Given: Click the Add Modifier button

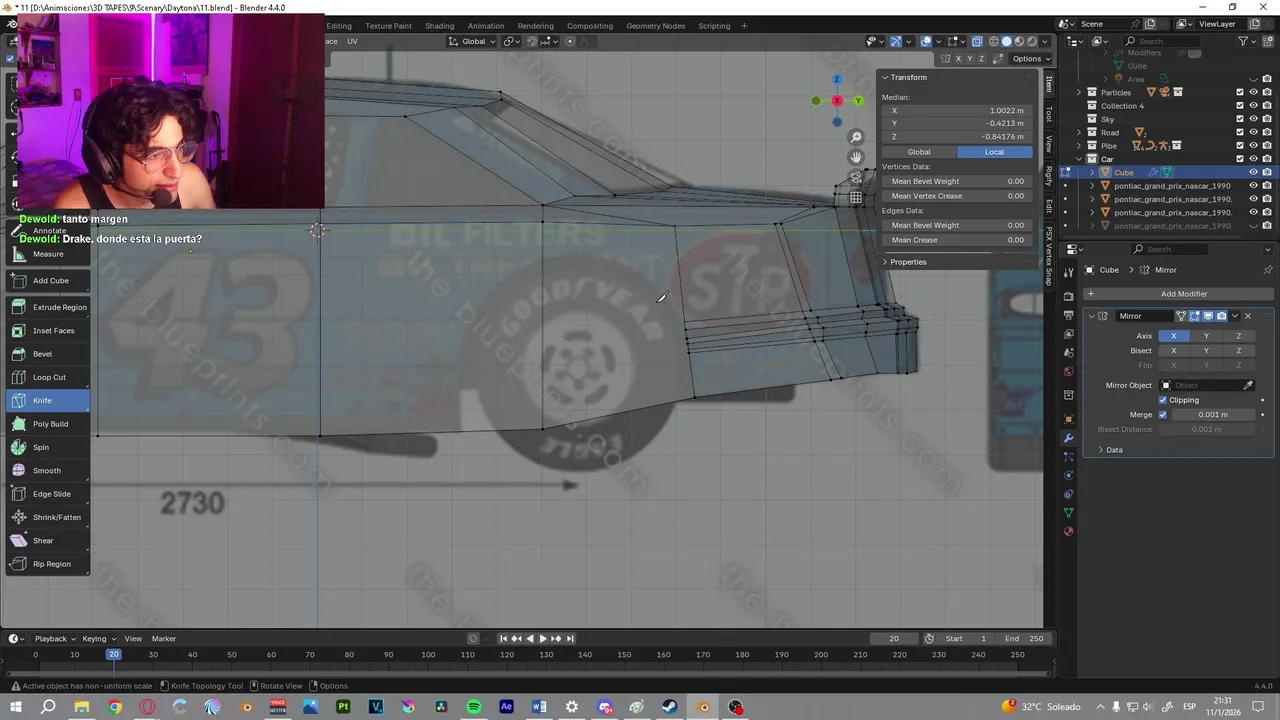Looking at the screenshot, I should pyautogui.click(x=1178, y=294).
